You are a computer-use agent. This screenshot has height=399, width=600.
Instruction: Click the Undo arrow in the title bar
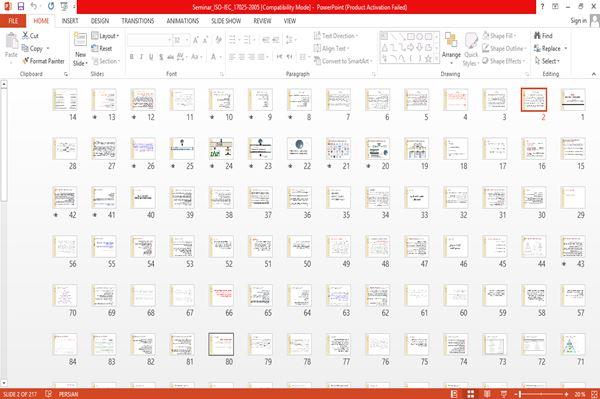coord(34,7)
